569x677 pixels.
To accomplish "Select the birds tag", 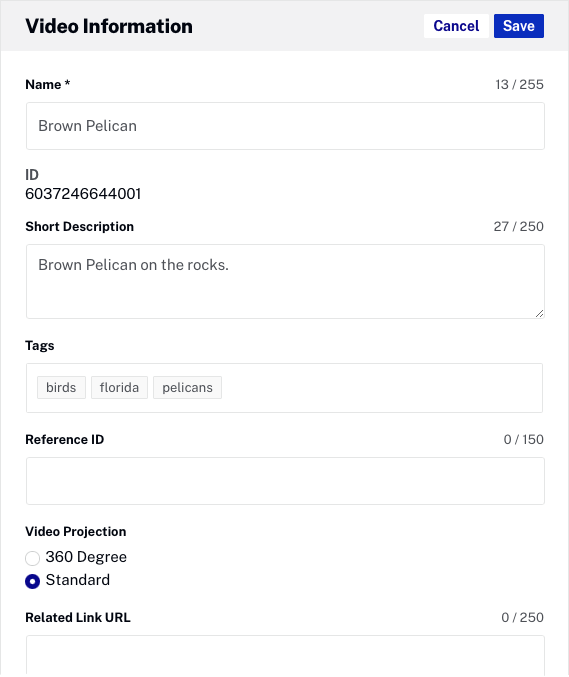I will pos(61,387).
